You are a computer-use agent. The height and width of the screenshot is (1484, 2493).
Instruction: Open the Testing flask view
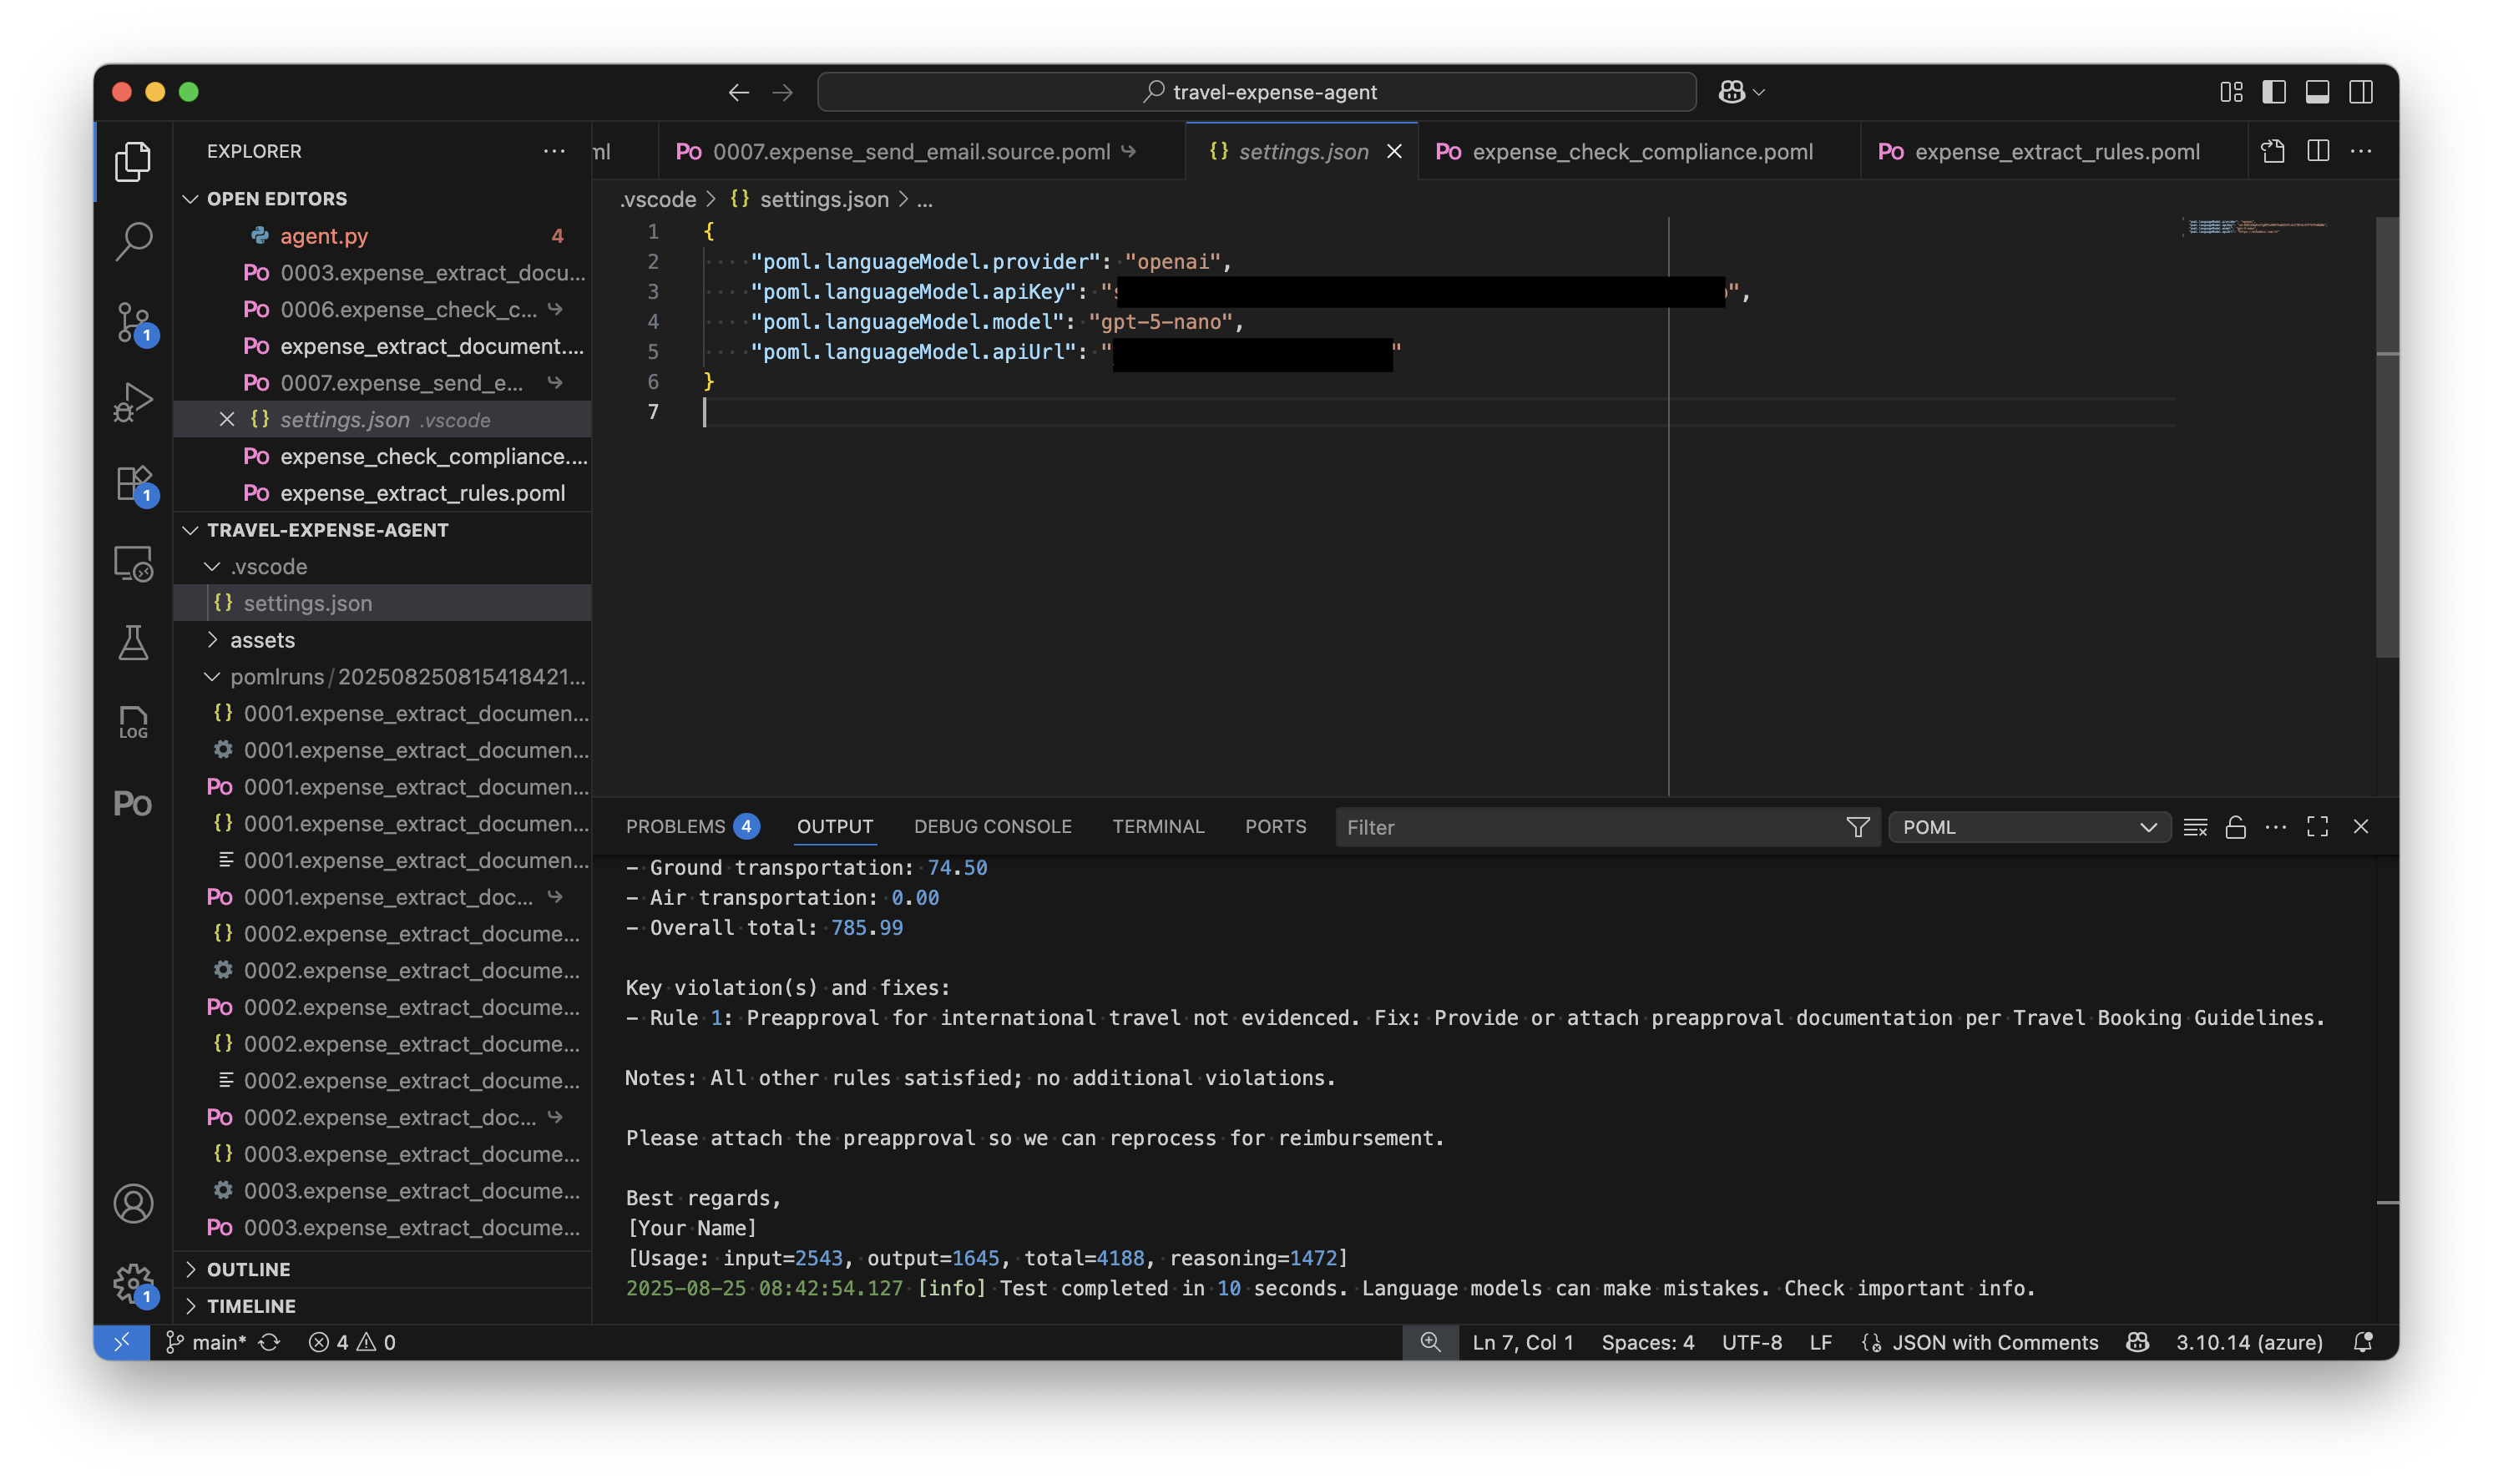(x=133, y=643)
